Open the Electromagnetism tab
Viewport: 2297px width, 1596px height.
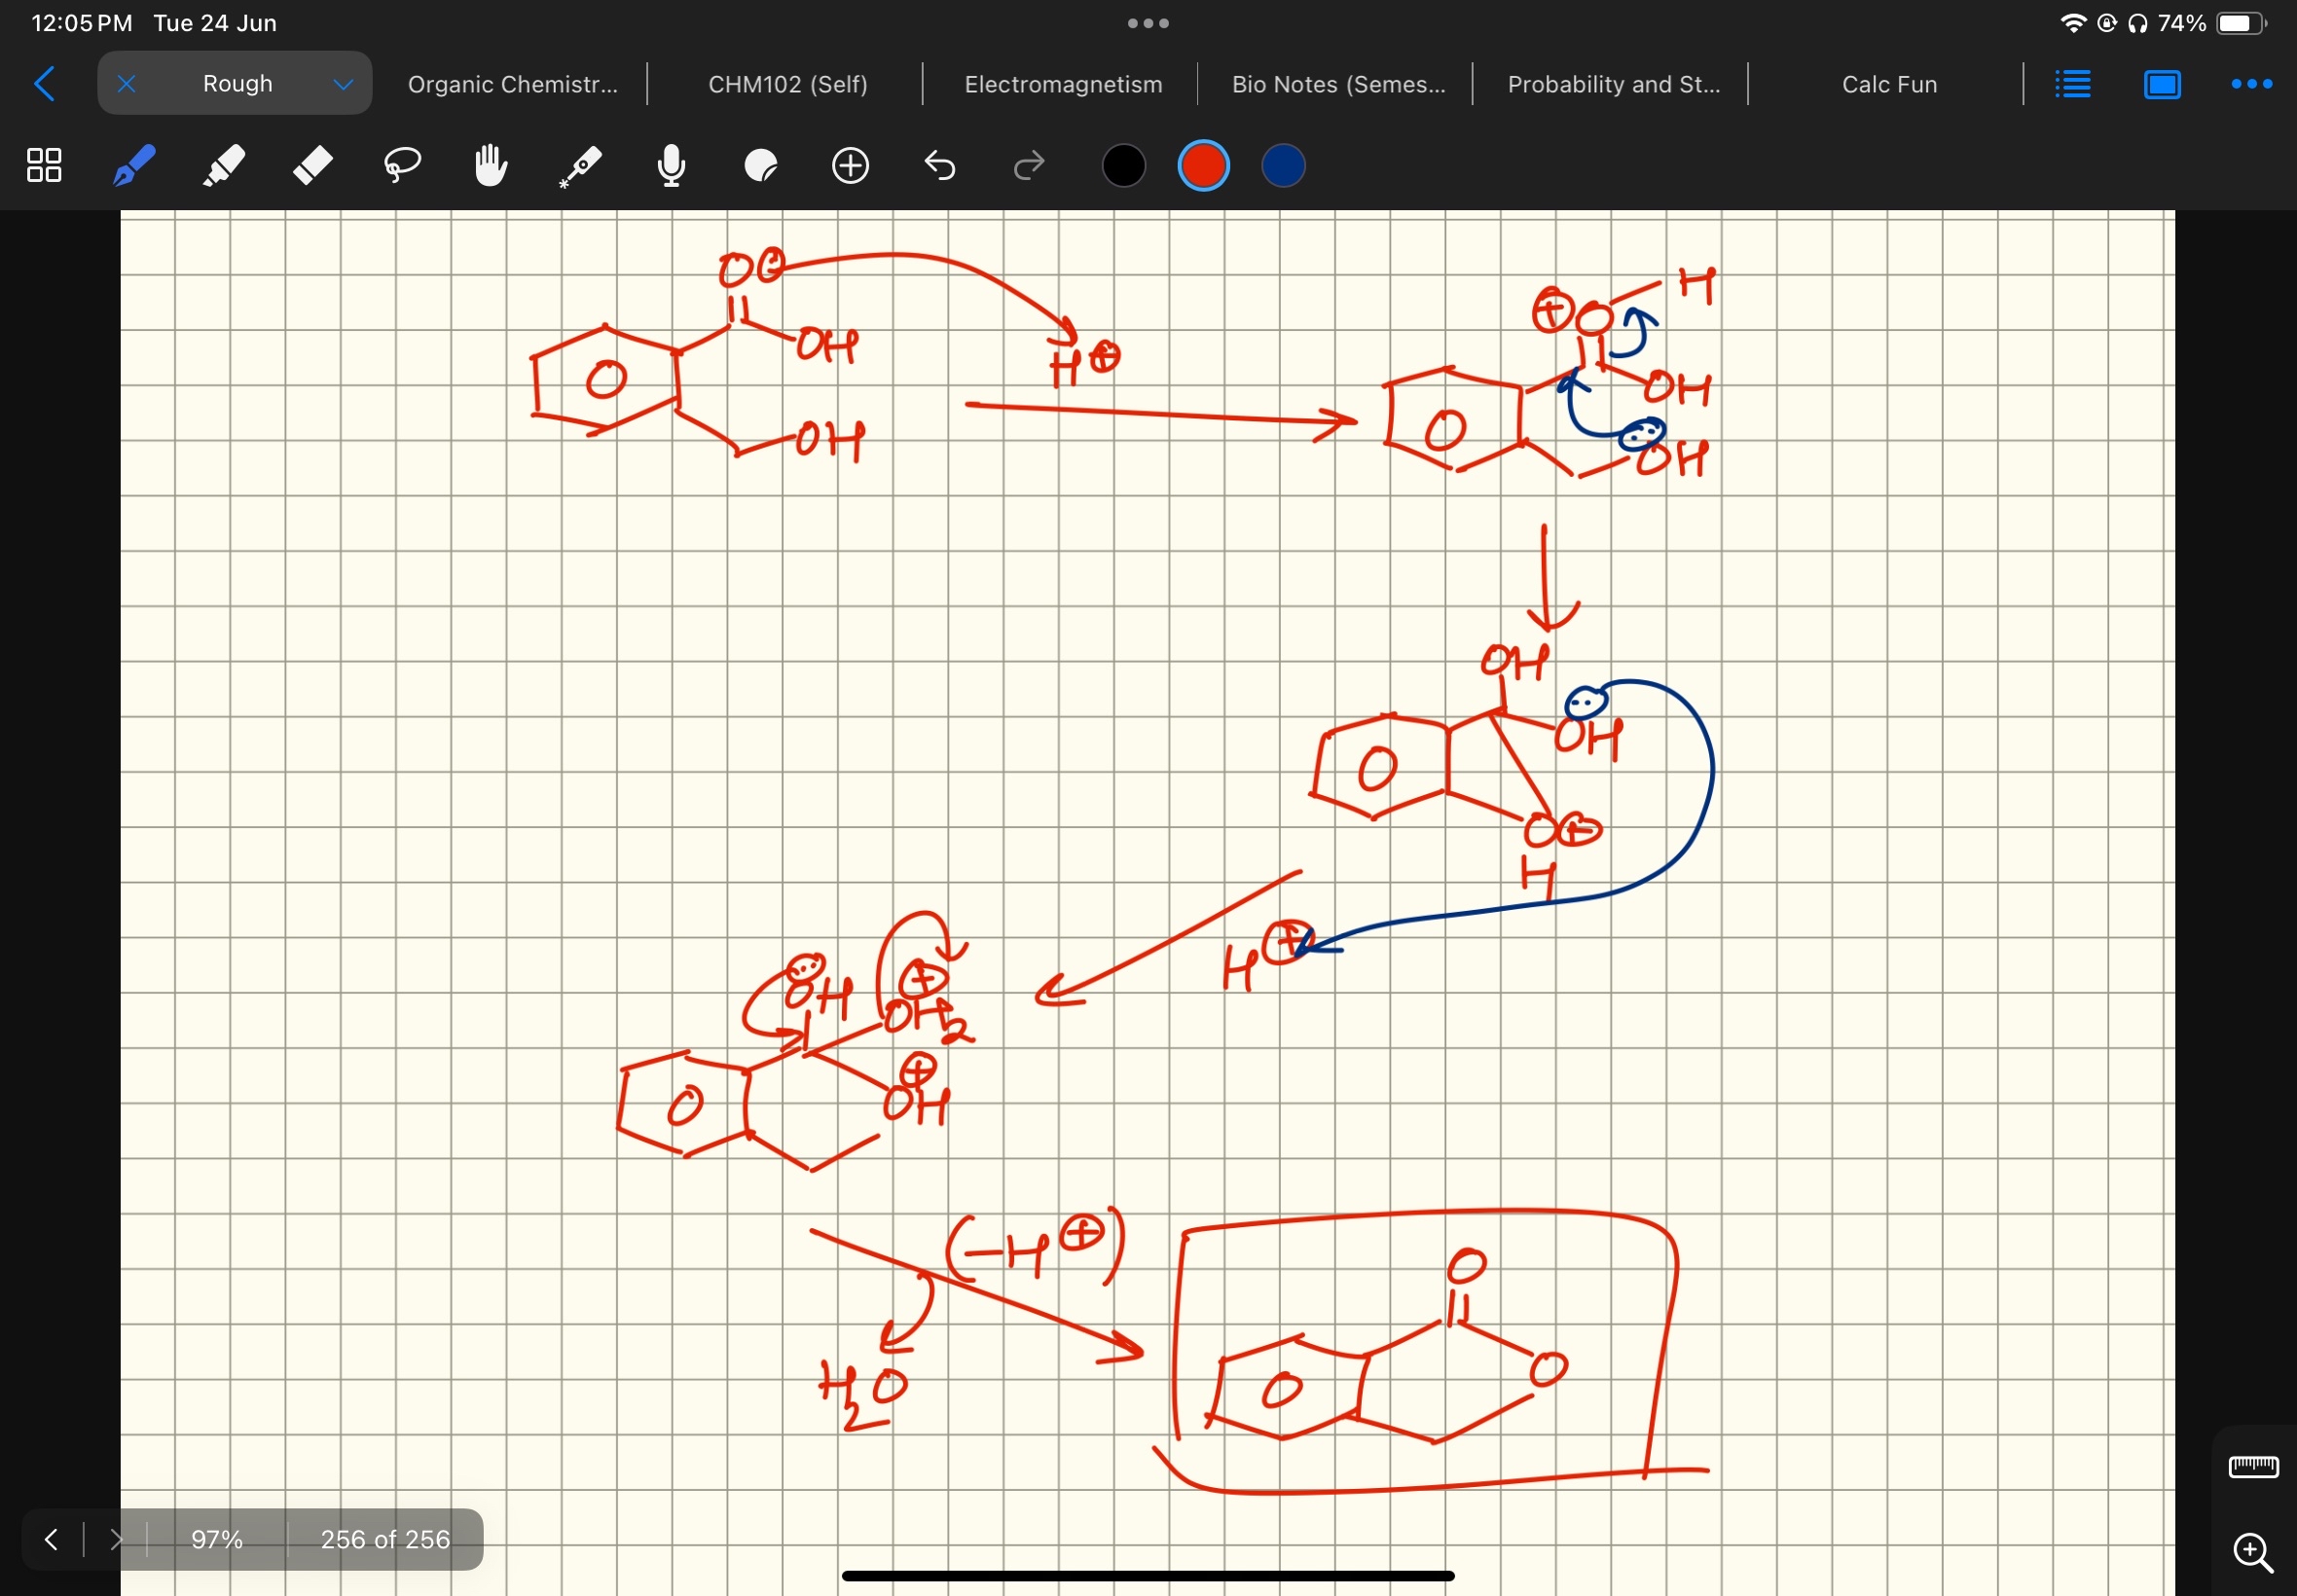(x=1063, y=84)
